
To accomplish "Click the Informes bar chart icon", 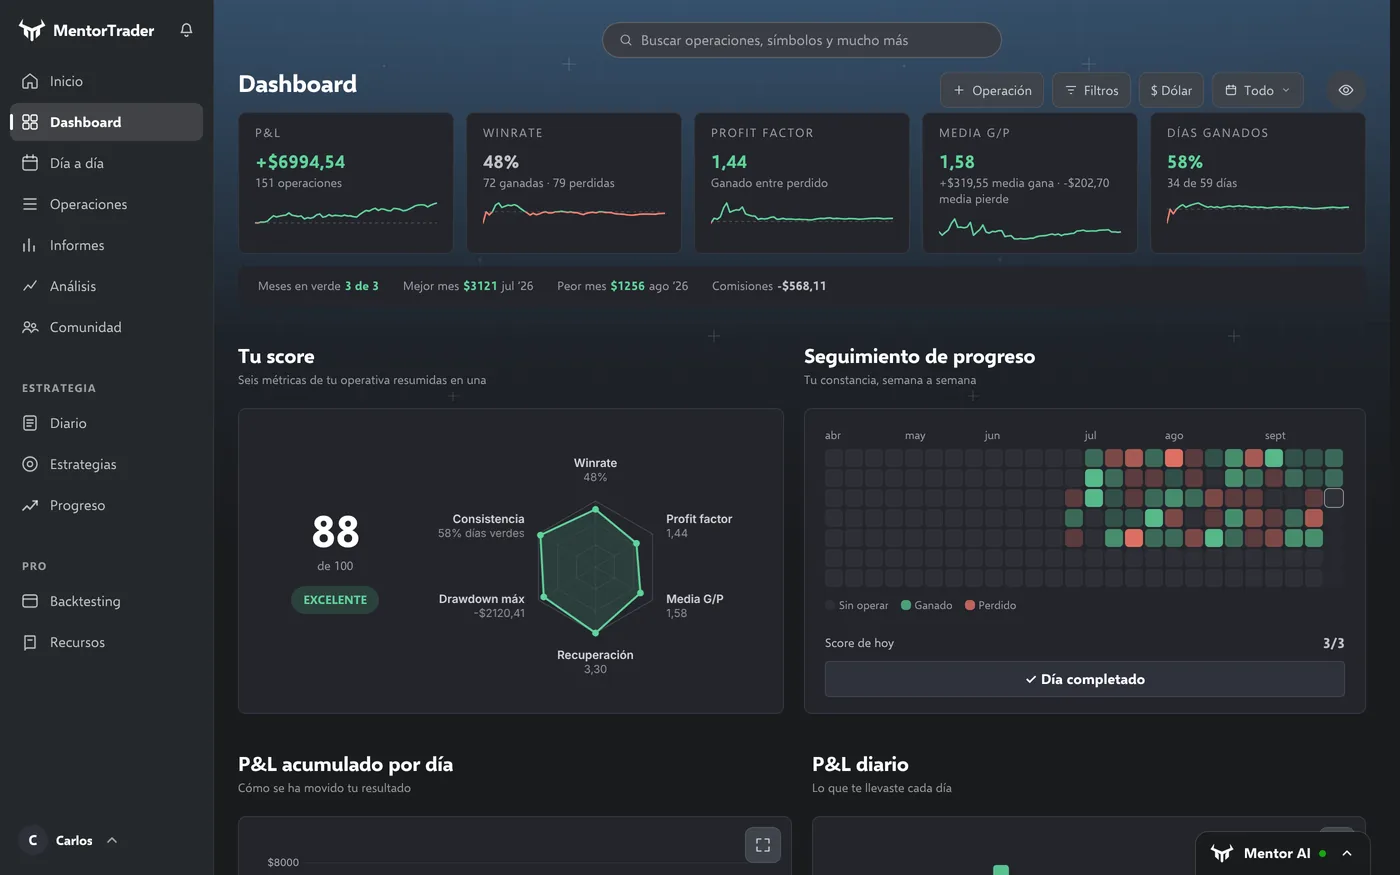I will [x=30, y=245].
